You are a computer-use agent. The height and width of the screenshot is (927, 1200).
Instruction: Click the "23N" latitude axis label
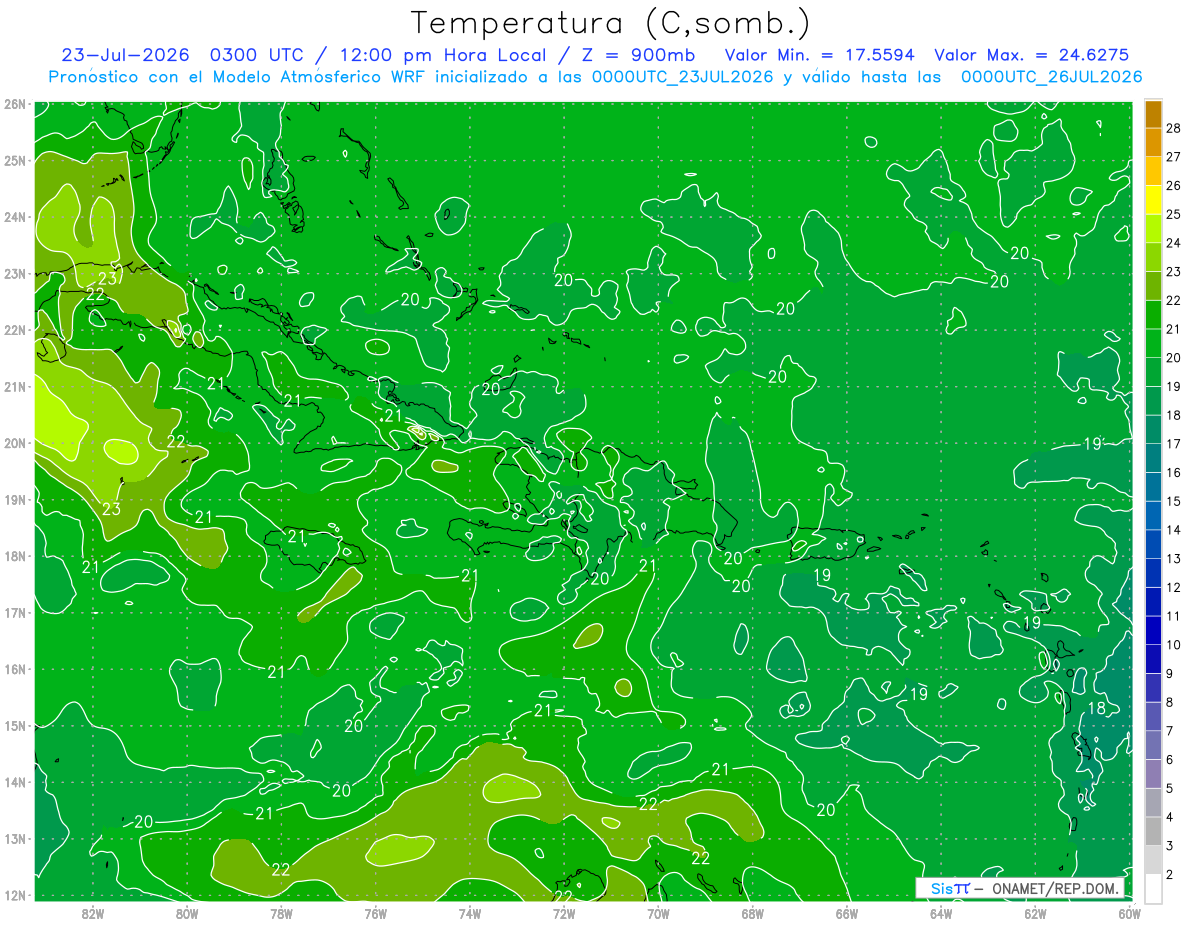pos(14,273)
